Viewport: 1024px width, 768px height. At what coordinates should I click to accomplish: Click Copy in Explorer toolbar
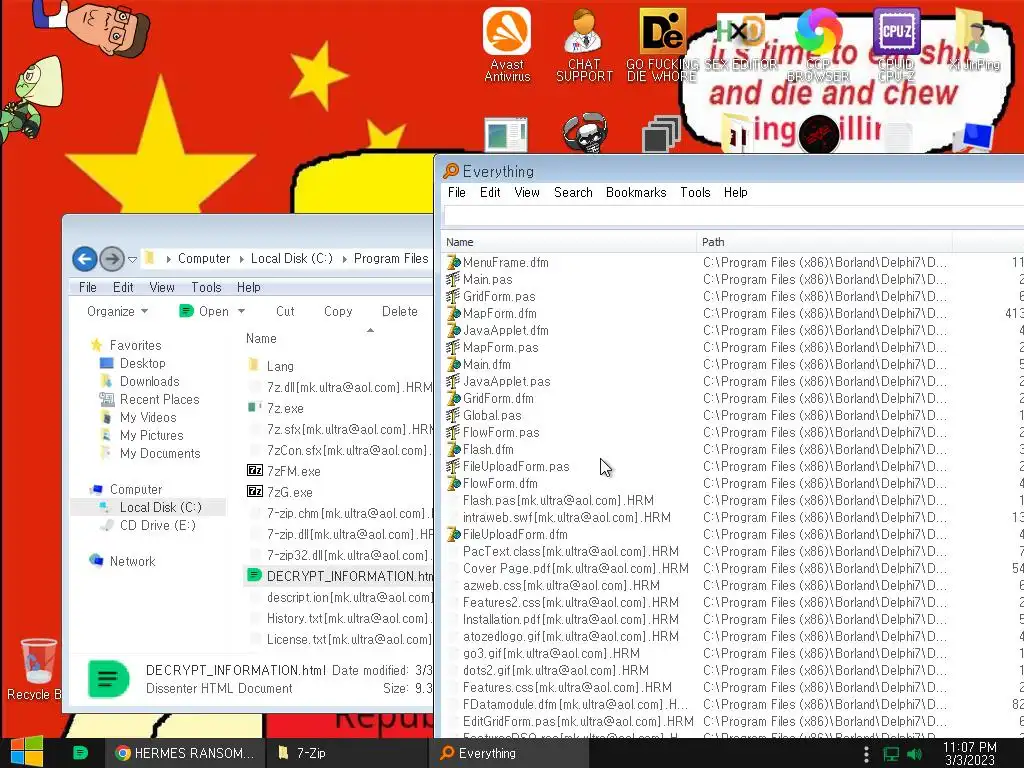[x=338, y=312]
